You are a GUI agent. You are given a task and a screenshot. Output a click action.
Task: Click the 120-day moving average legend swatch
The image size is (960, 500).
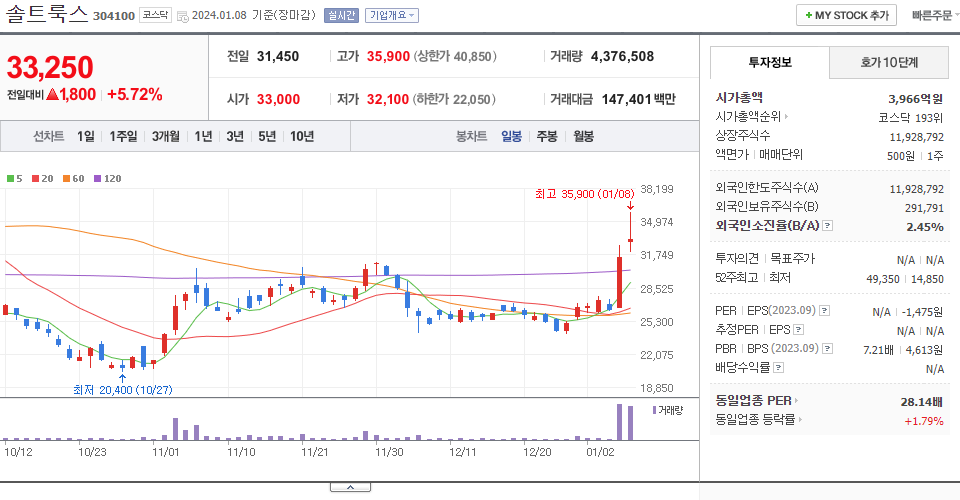[97, 179]
